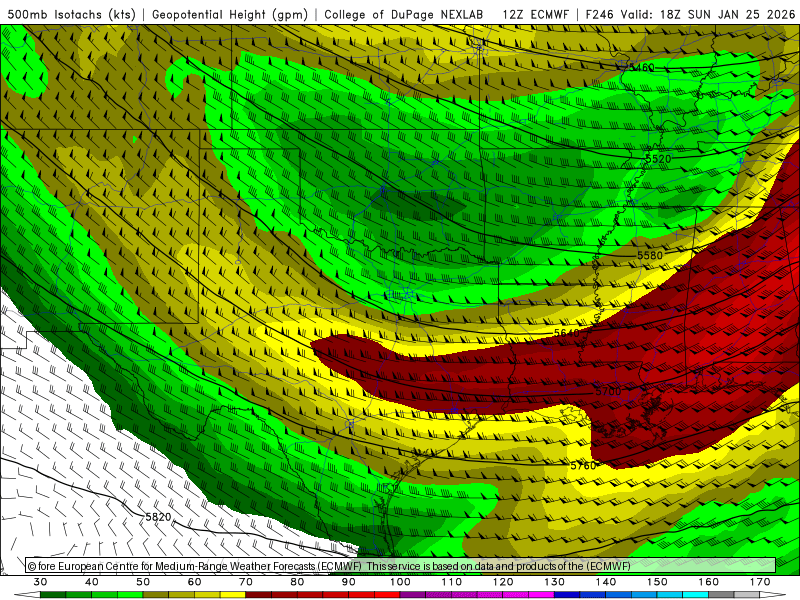The height and width of the screenshot is (600, 800).
Task: Click the 30 label on color scale
Action: pyautogui.click(x=40, y=582)
